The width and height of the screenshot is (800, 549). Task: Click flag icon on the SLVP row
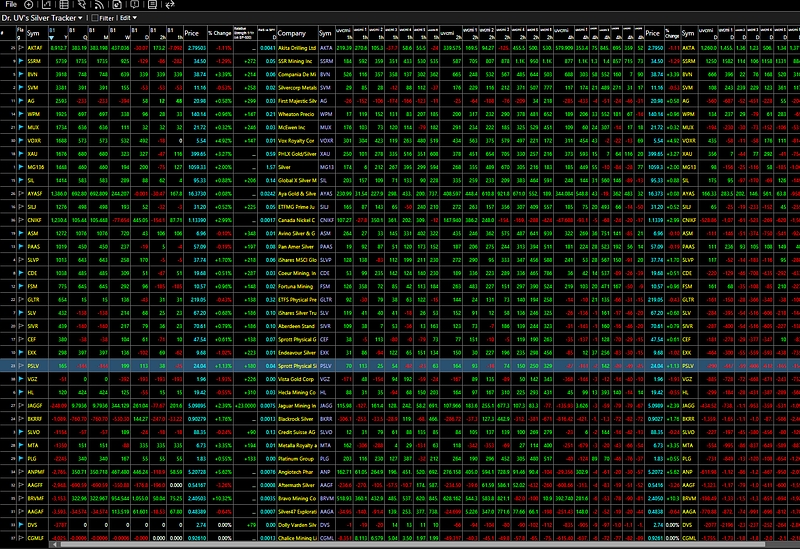(x=21, y=260)
